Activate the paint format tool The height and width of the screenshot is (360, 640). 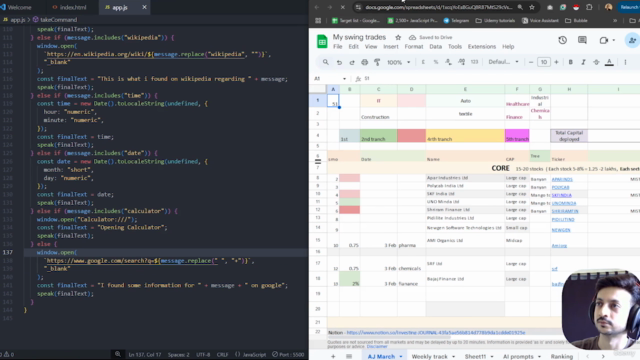click(377, 62)
